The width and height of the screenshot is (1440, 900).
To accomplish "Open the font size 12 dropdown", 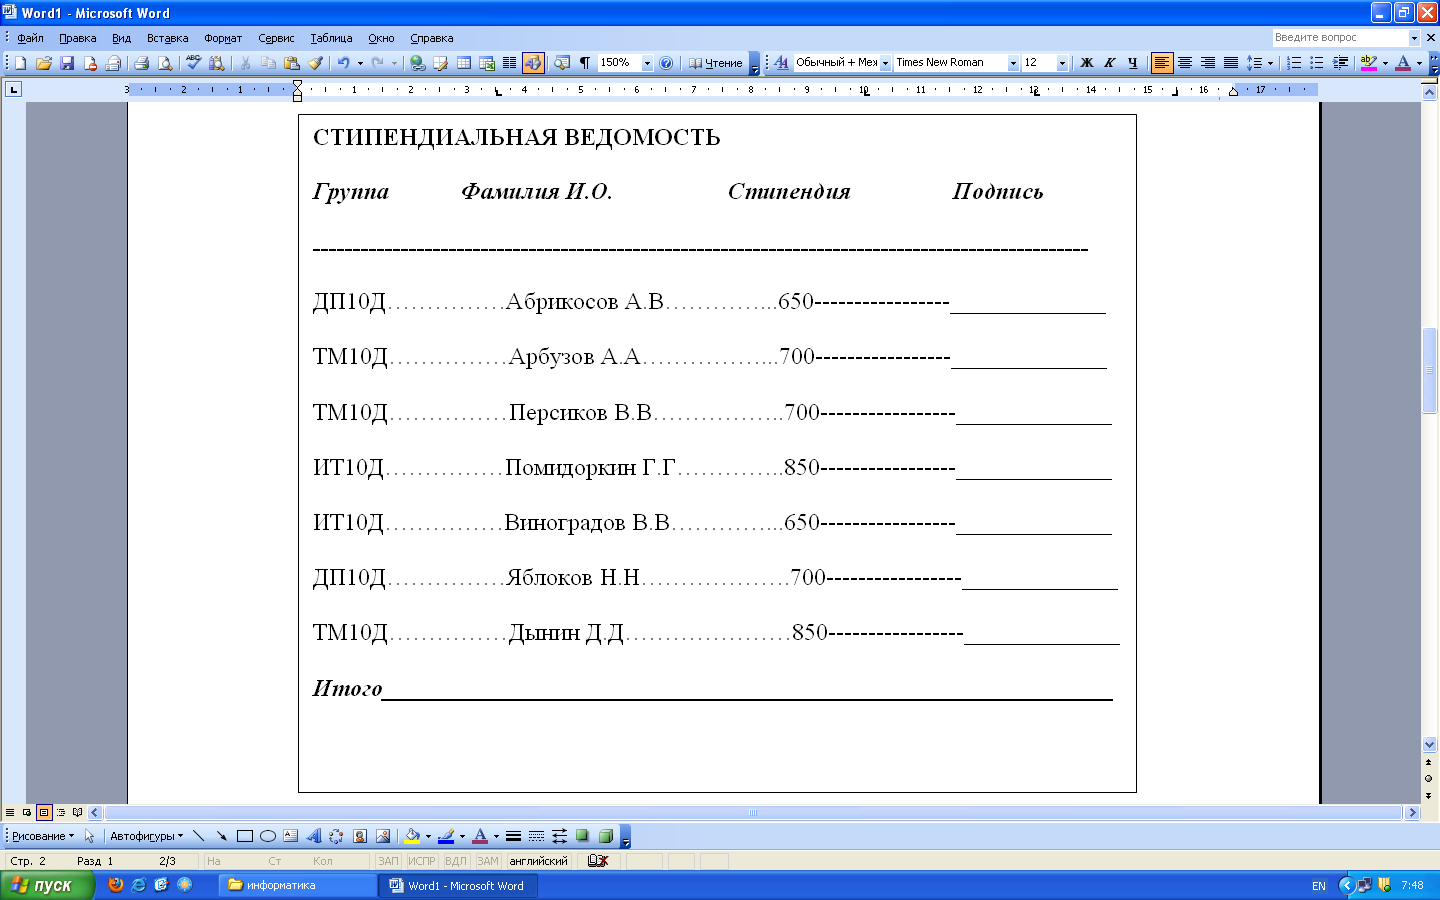I will click(1062, 63).
